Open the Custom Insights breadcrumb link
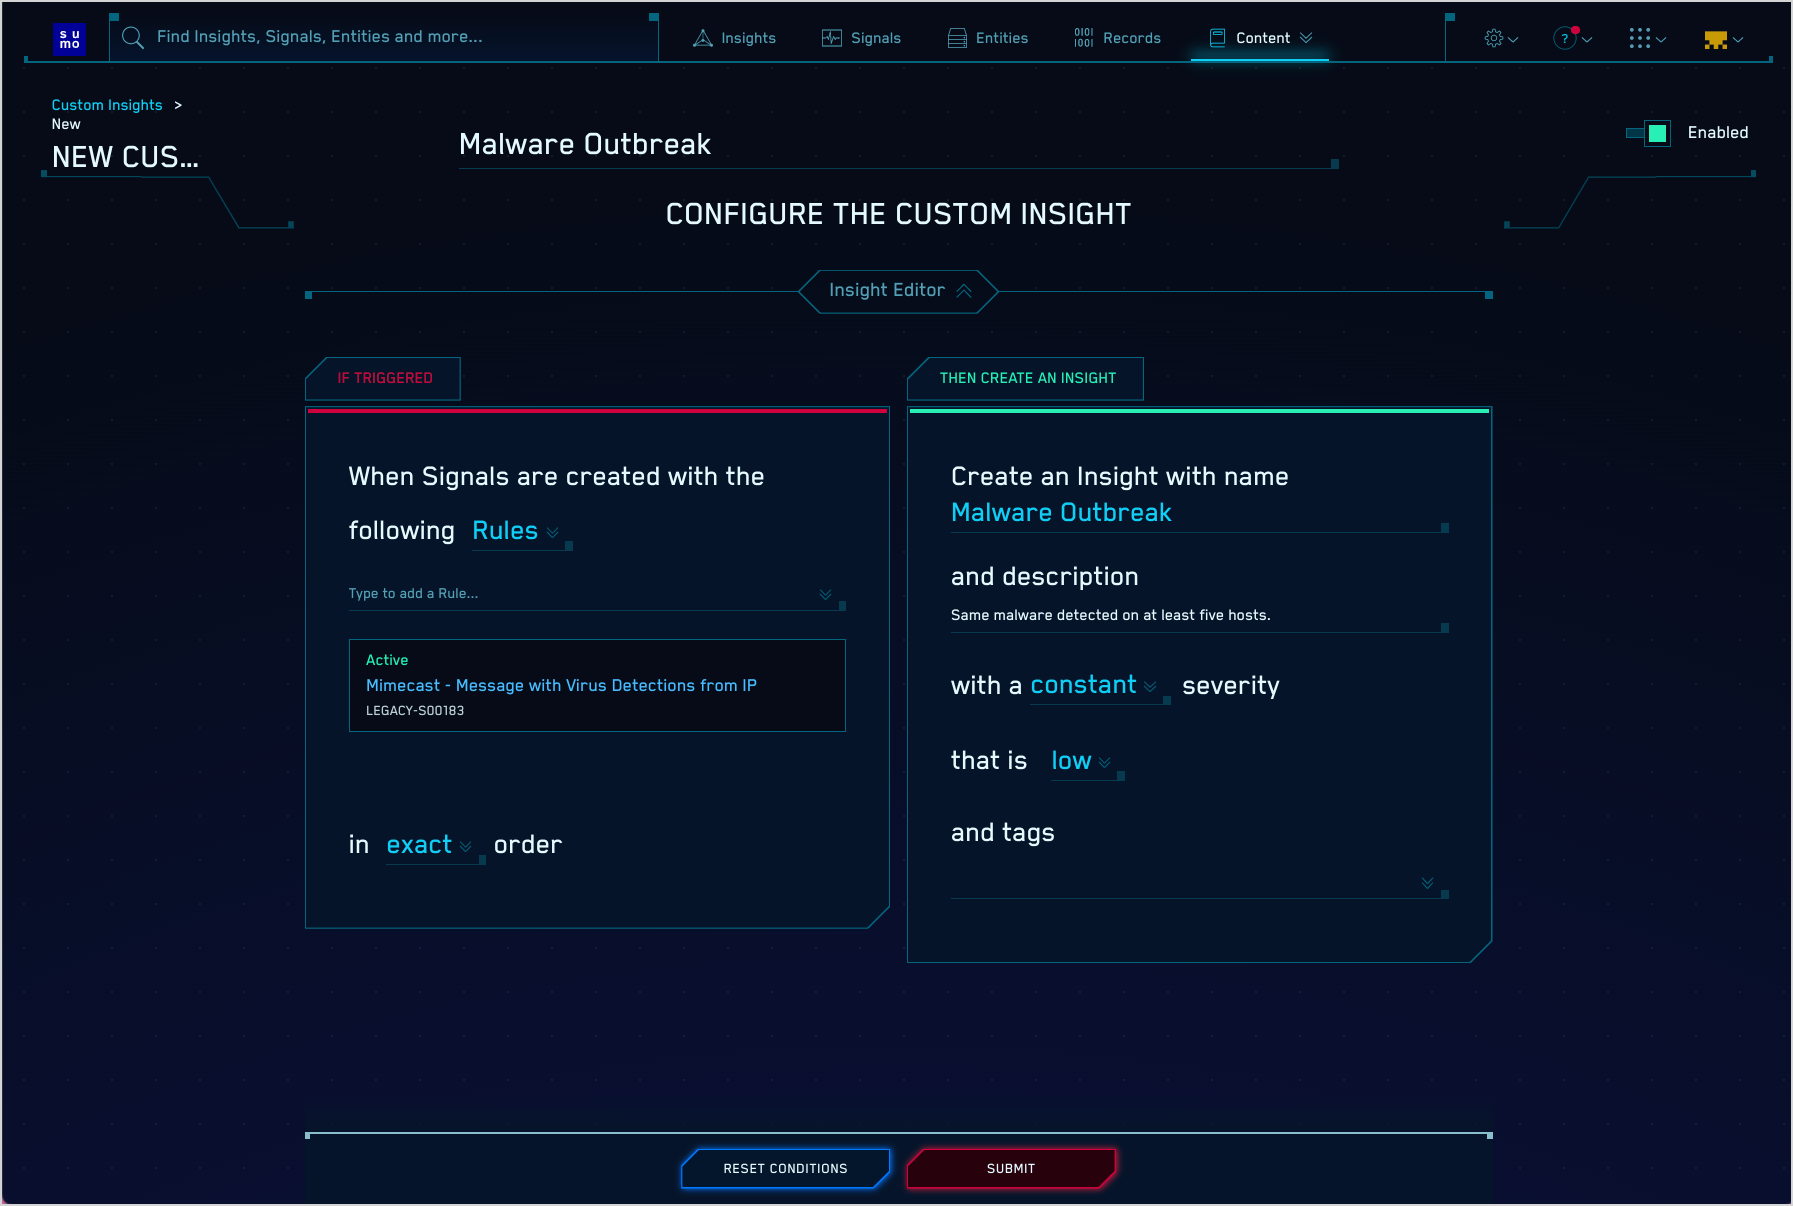The height and width of the screenshot is (1206, 1793). pos(106,104)
